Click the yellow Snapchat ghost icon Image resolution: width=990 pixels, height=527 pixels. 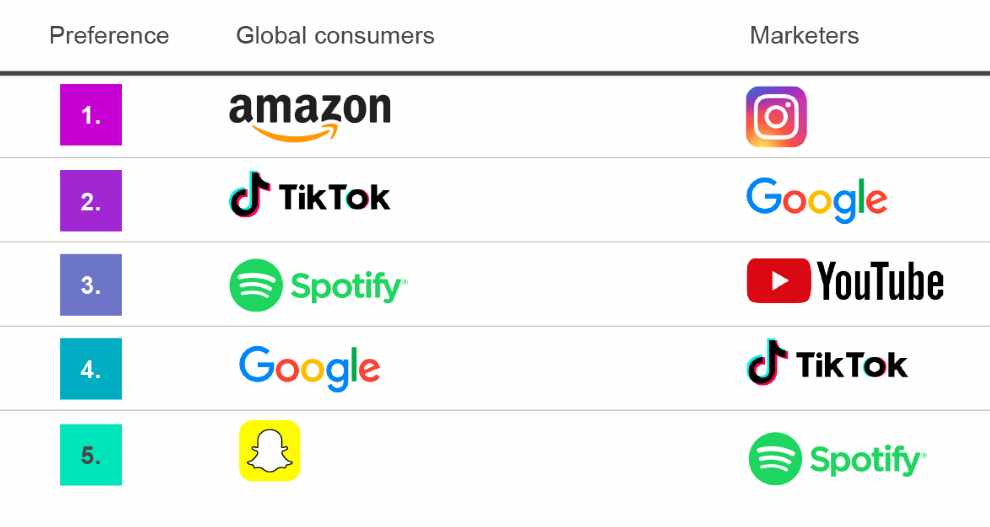pos(270,451)
